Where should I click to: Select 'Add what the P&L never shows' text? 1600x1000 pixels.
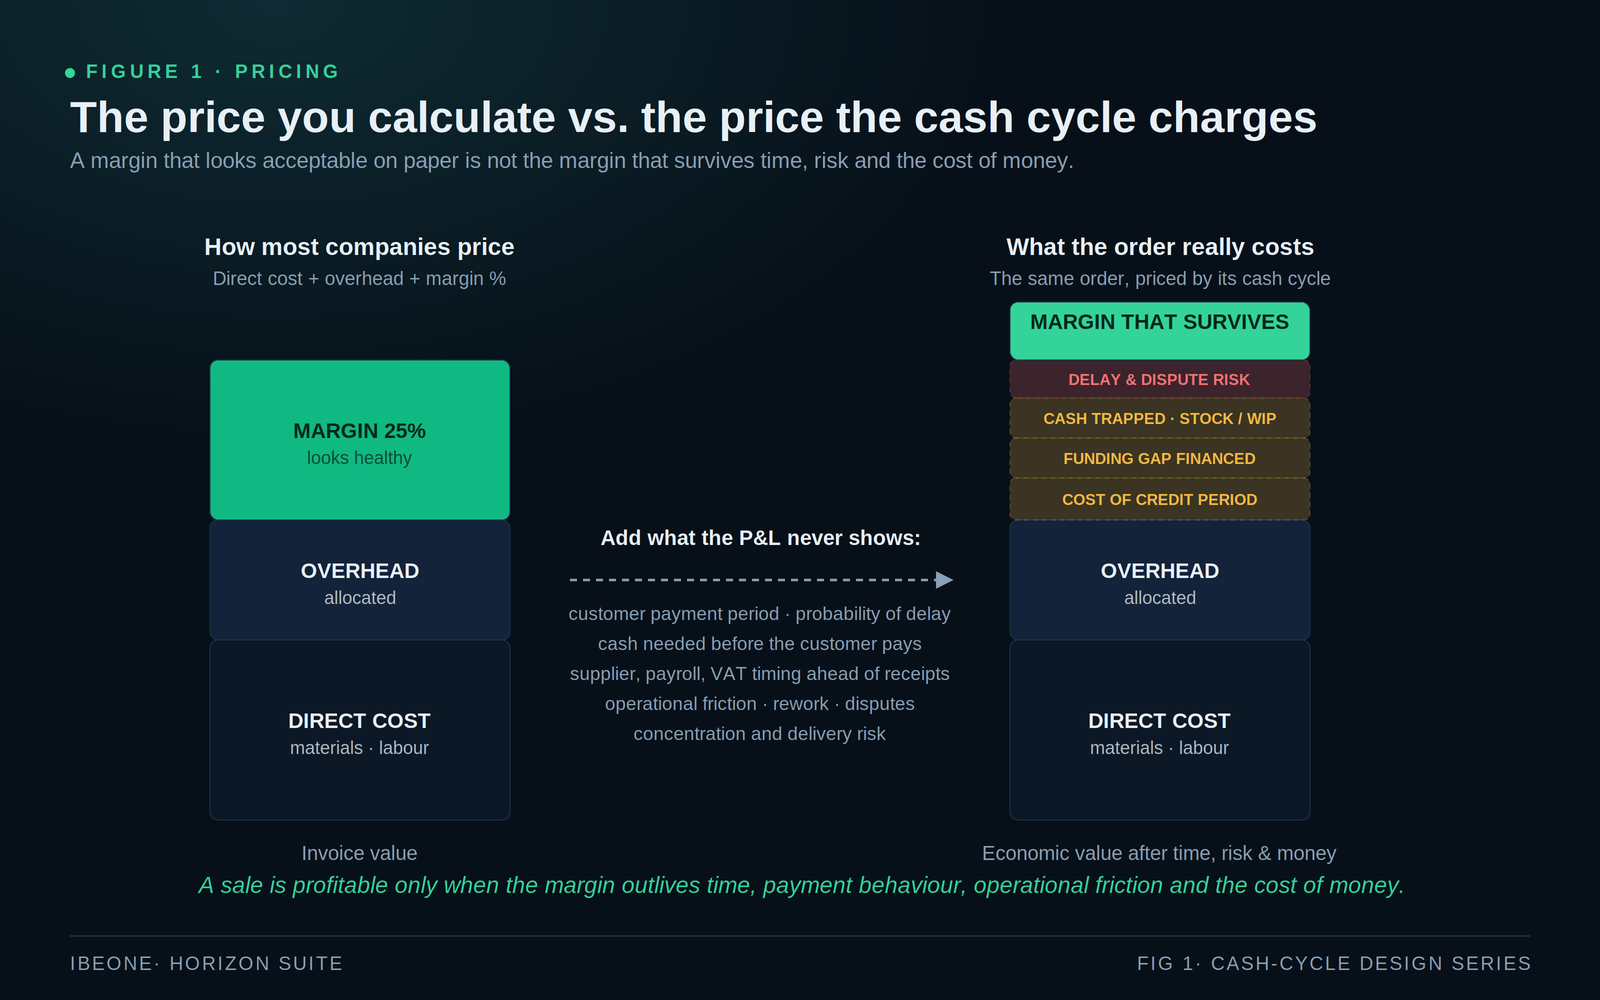pyautogui.click(x=760, y=538)
